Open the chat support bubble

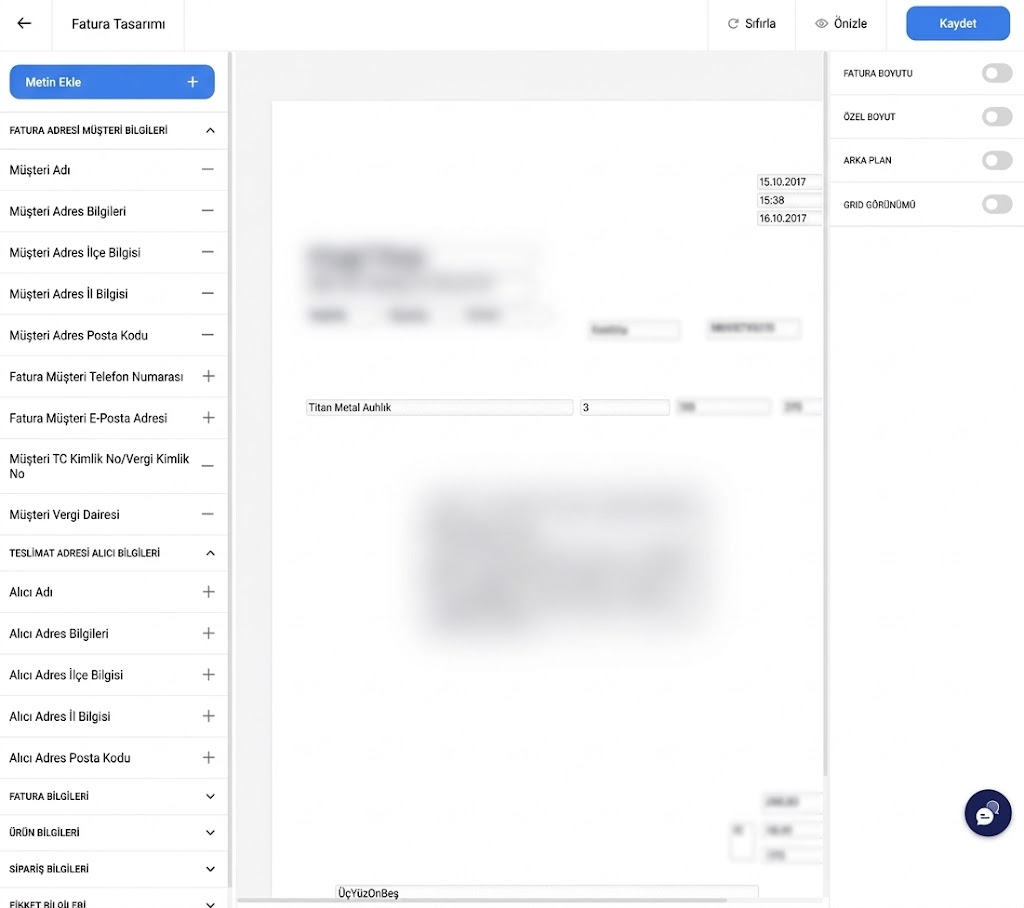click(987, 813)
